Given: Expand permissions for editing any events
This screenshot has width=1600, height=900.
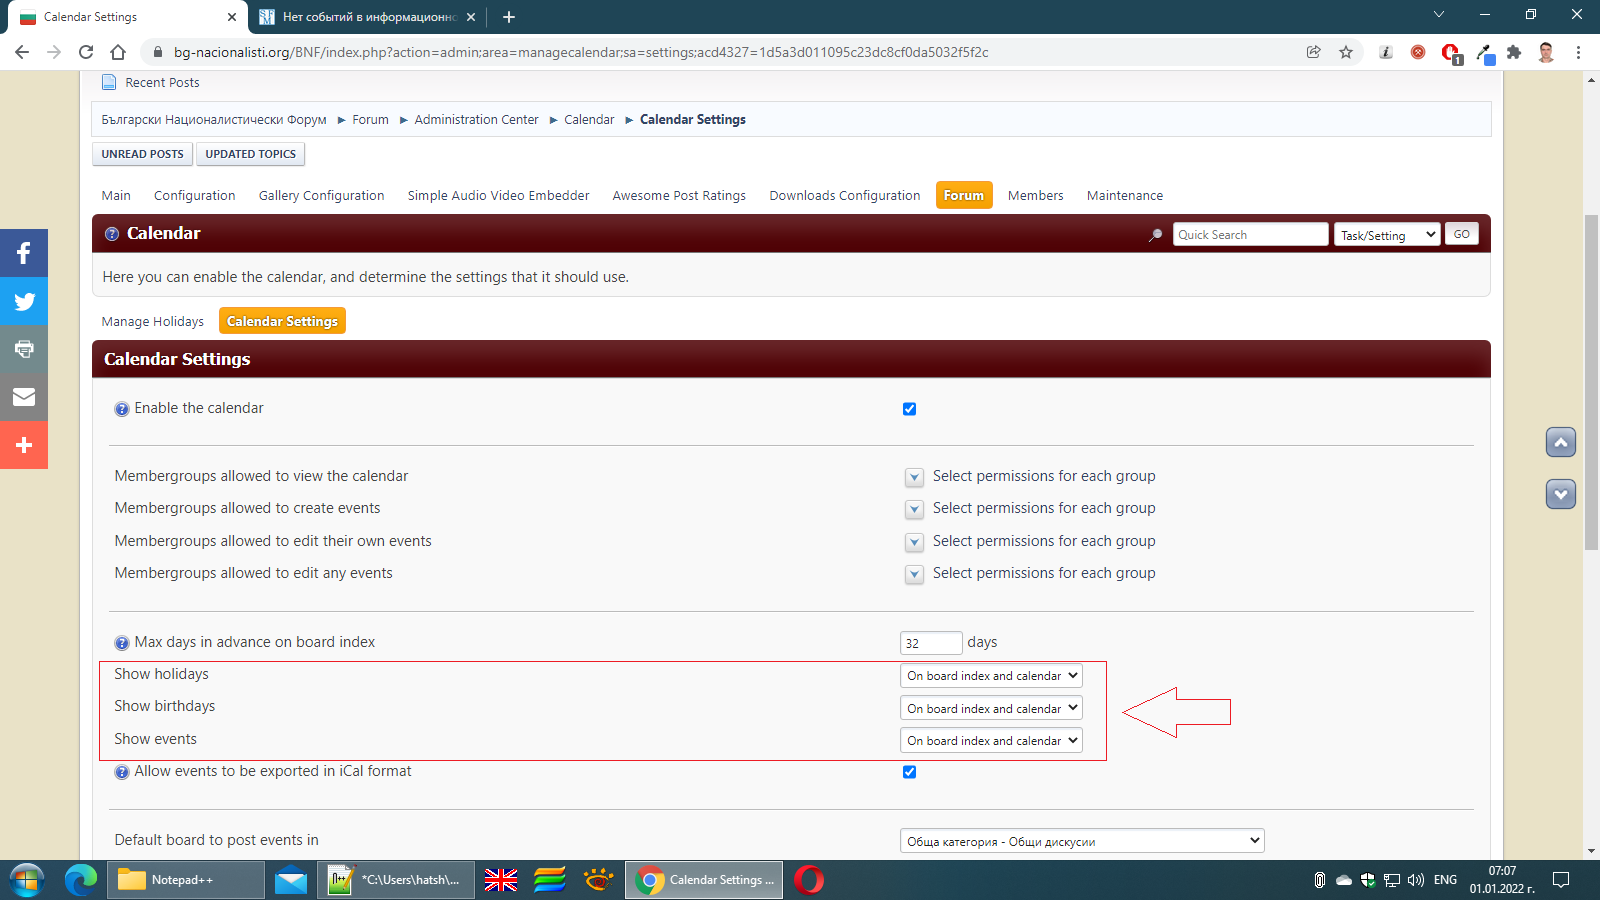Looking at the screenshot, I should tap(914, 574).
